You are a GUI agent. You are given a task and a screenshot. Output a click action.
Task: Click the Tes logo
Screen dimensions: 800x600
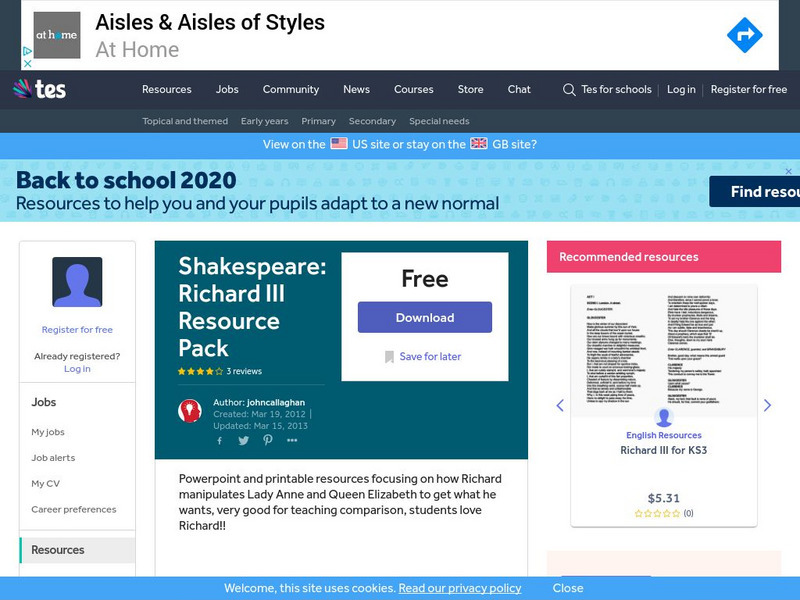39,89
